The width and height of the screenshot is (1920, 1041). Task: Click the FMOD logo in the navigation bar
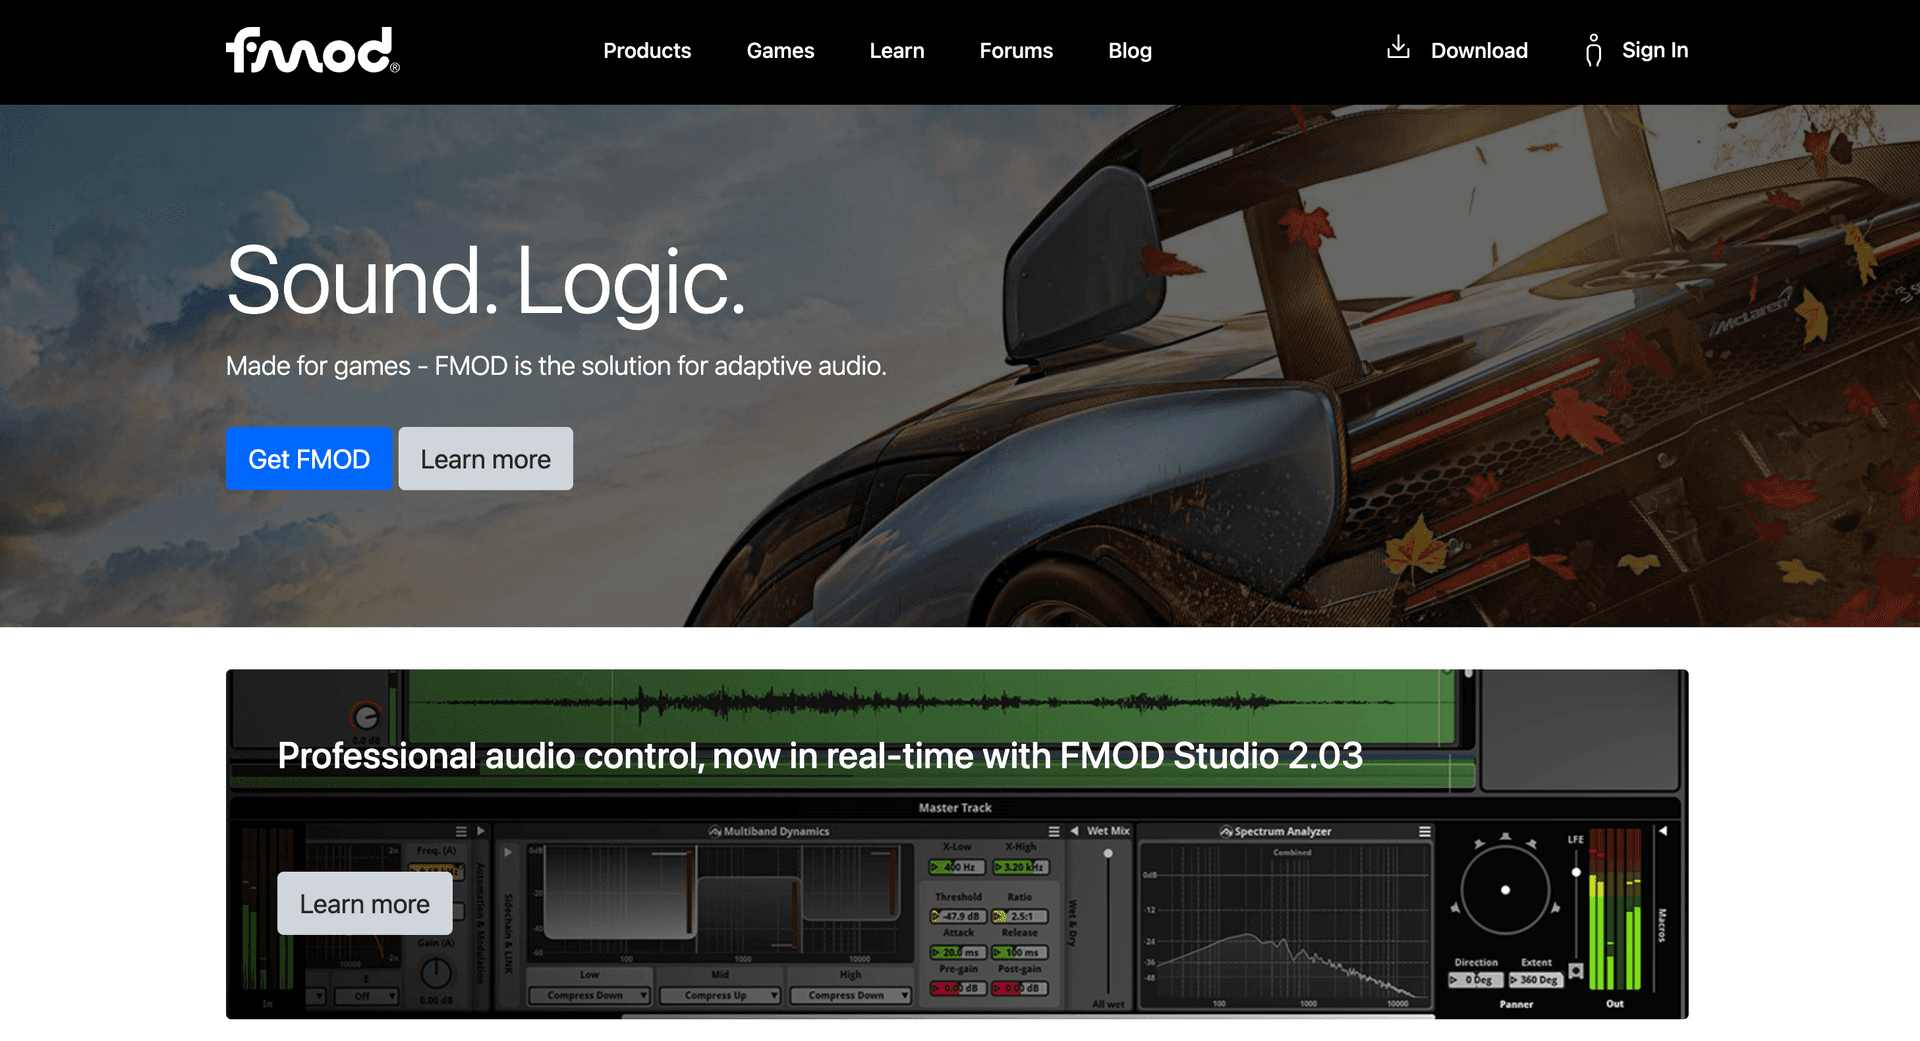tap(311, 50)
